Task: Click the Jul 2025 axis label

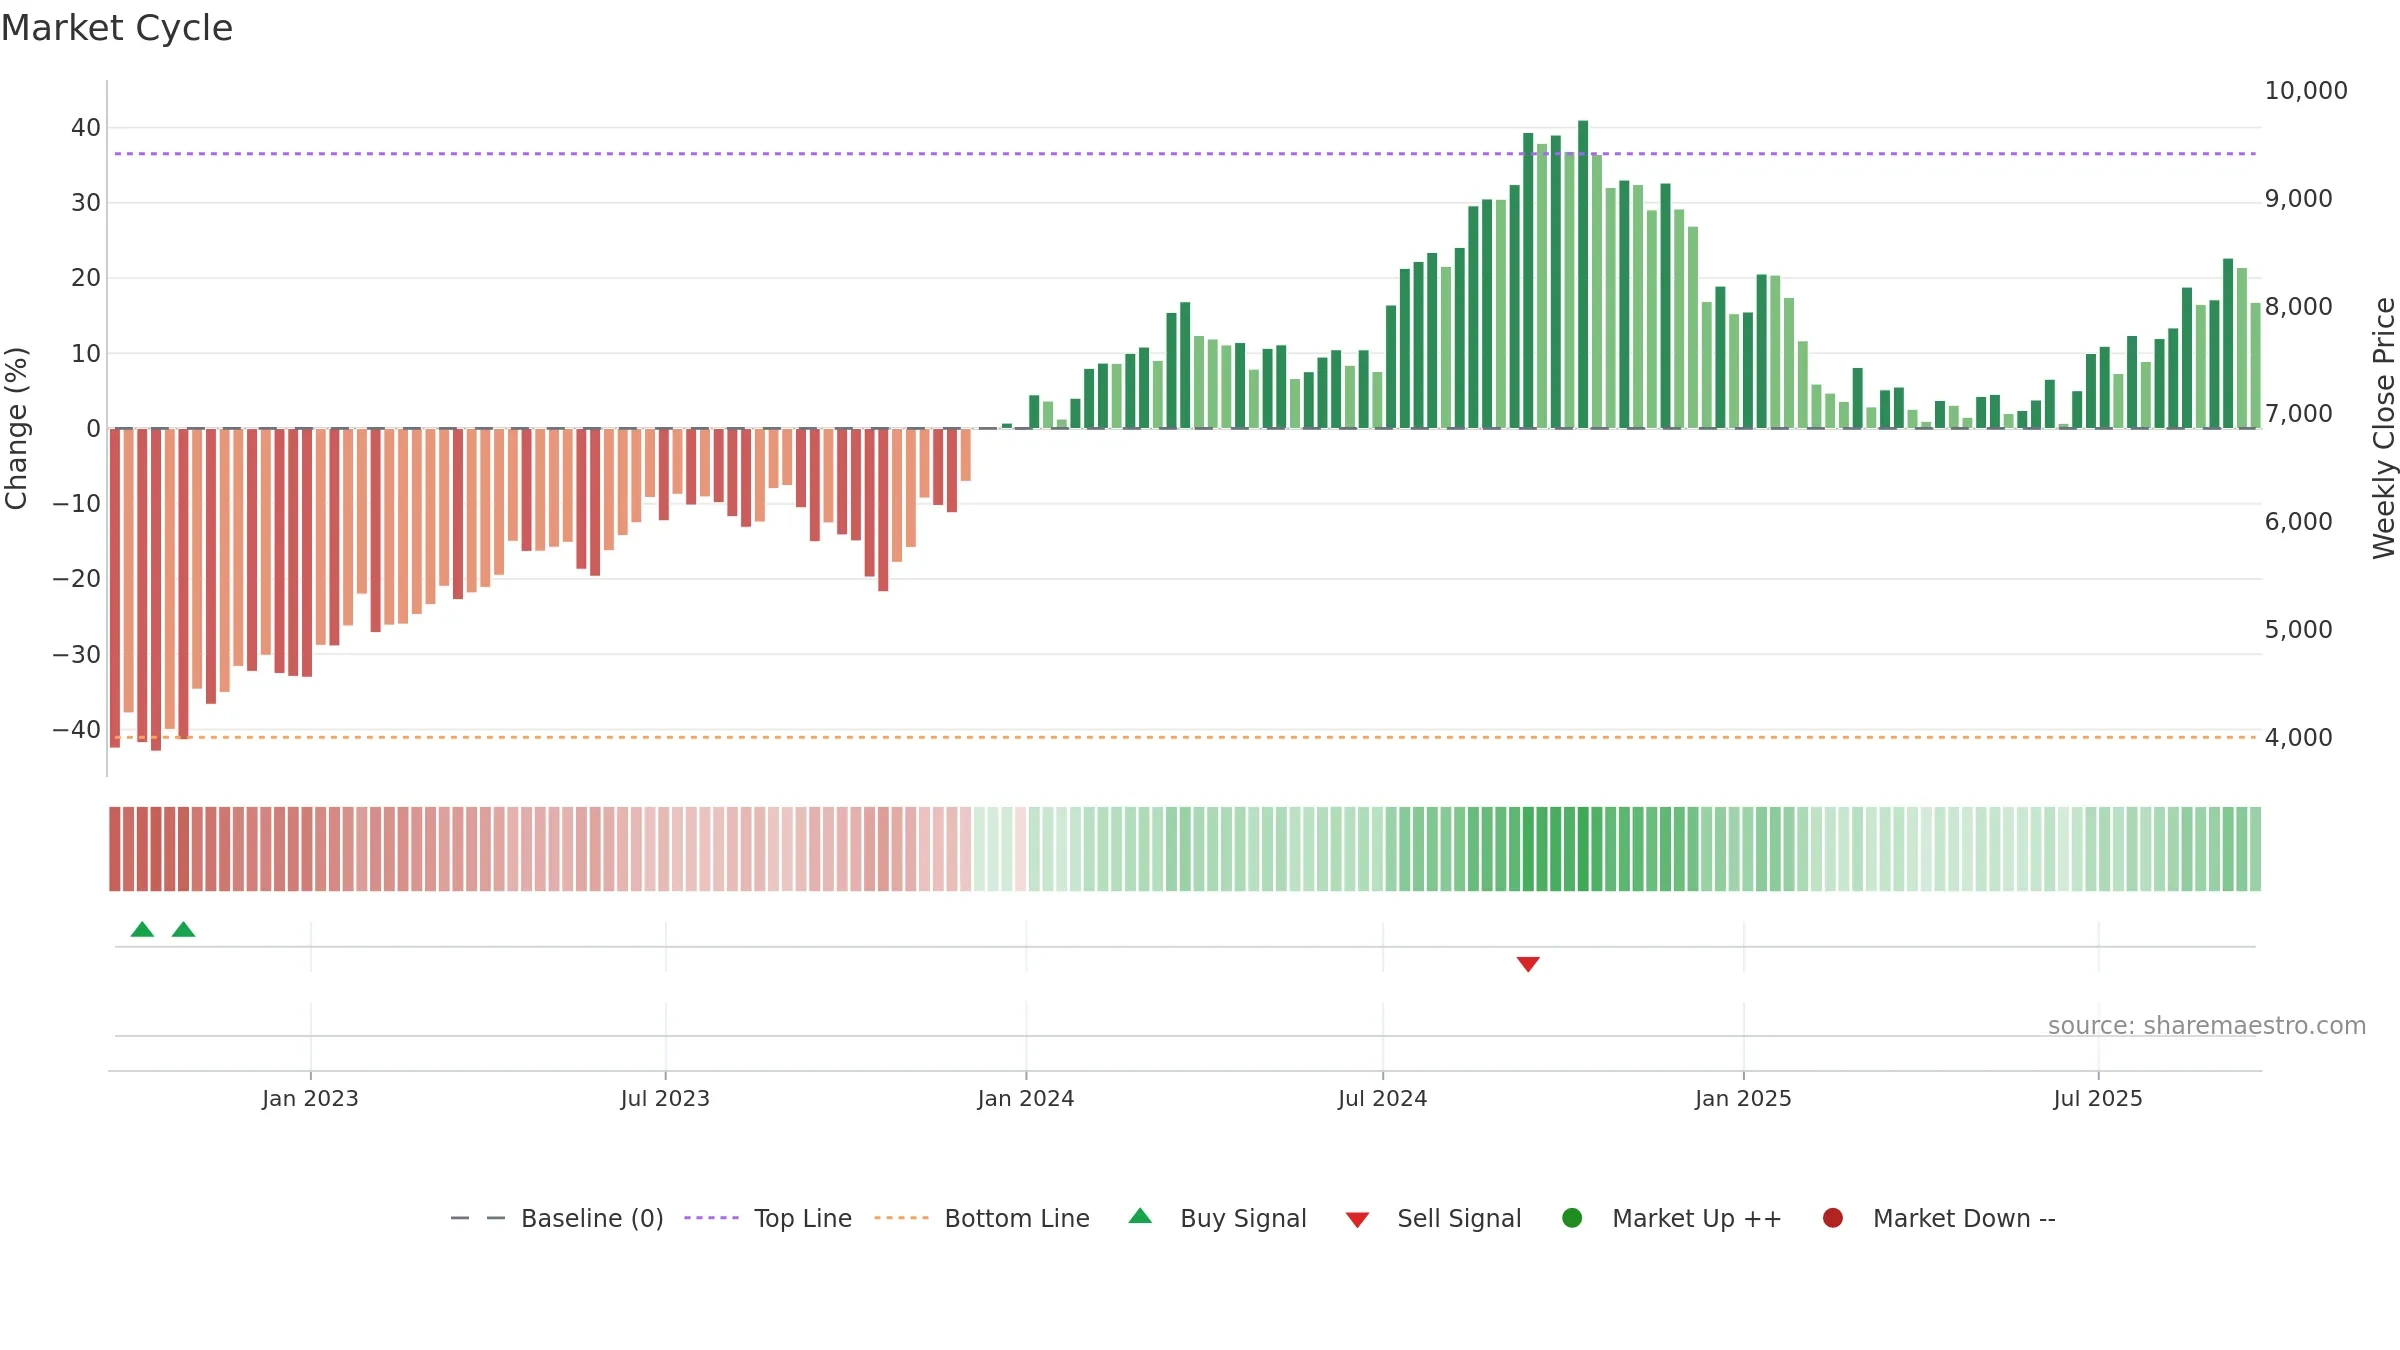Action: (x=2098, y=1099)
